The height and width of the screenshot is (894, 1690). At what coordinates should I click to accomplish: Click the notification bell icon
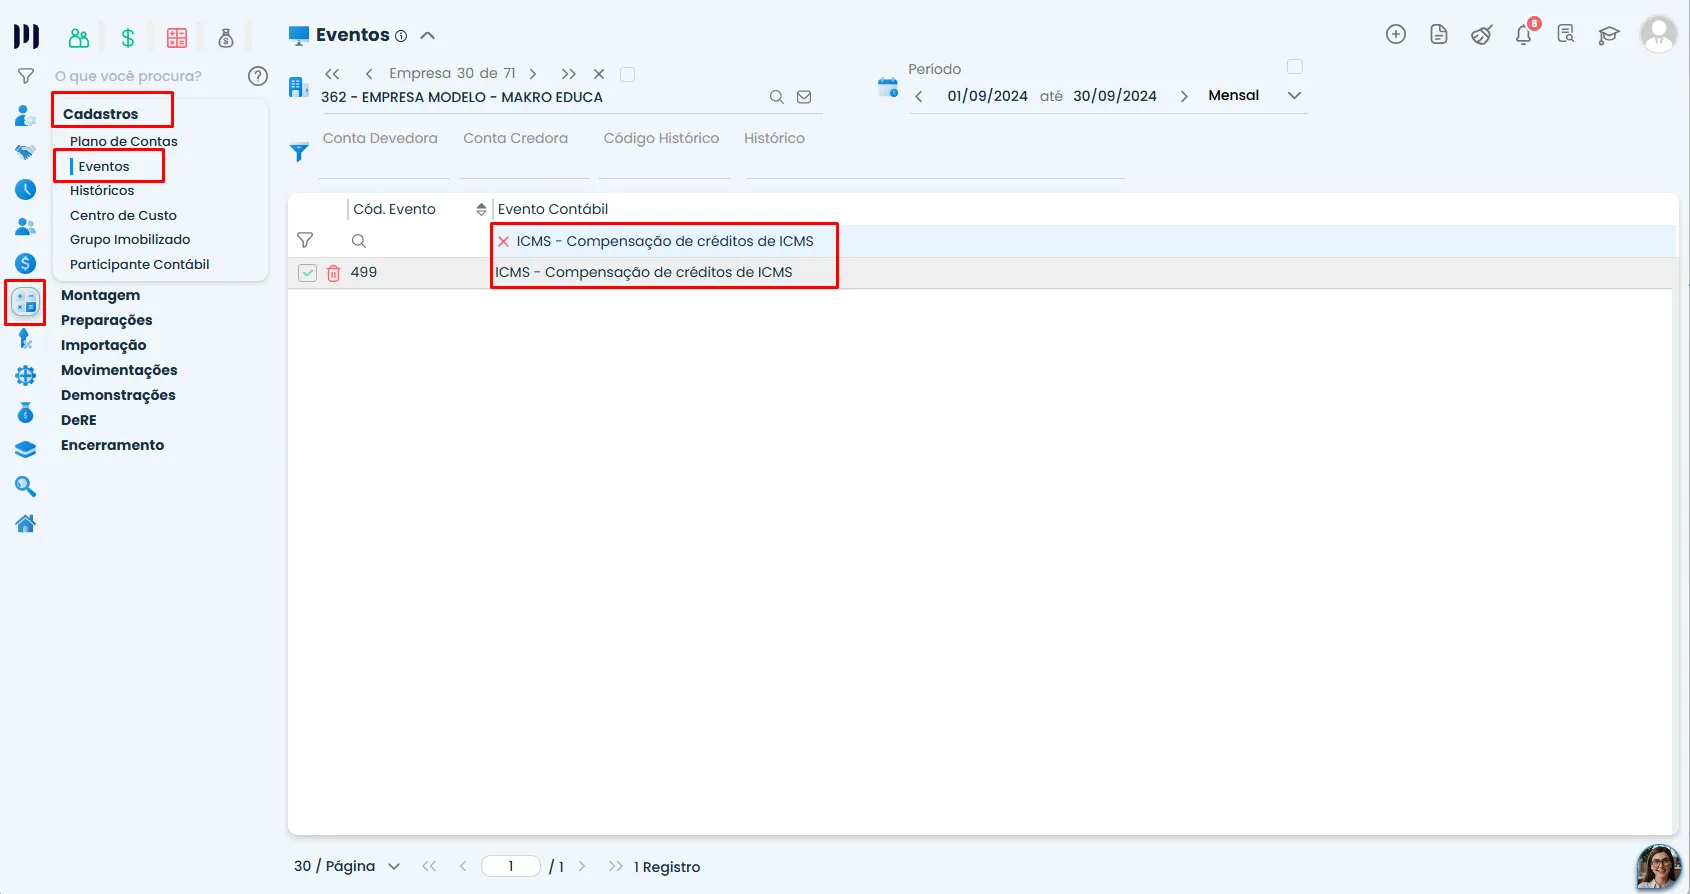coord(1524,35)
